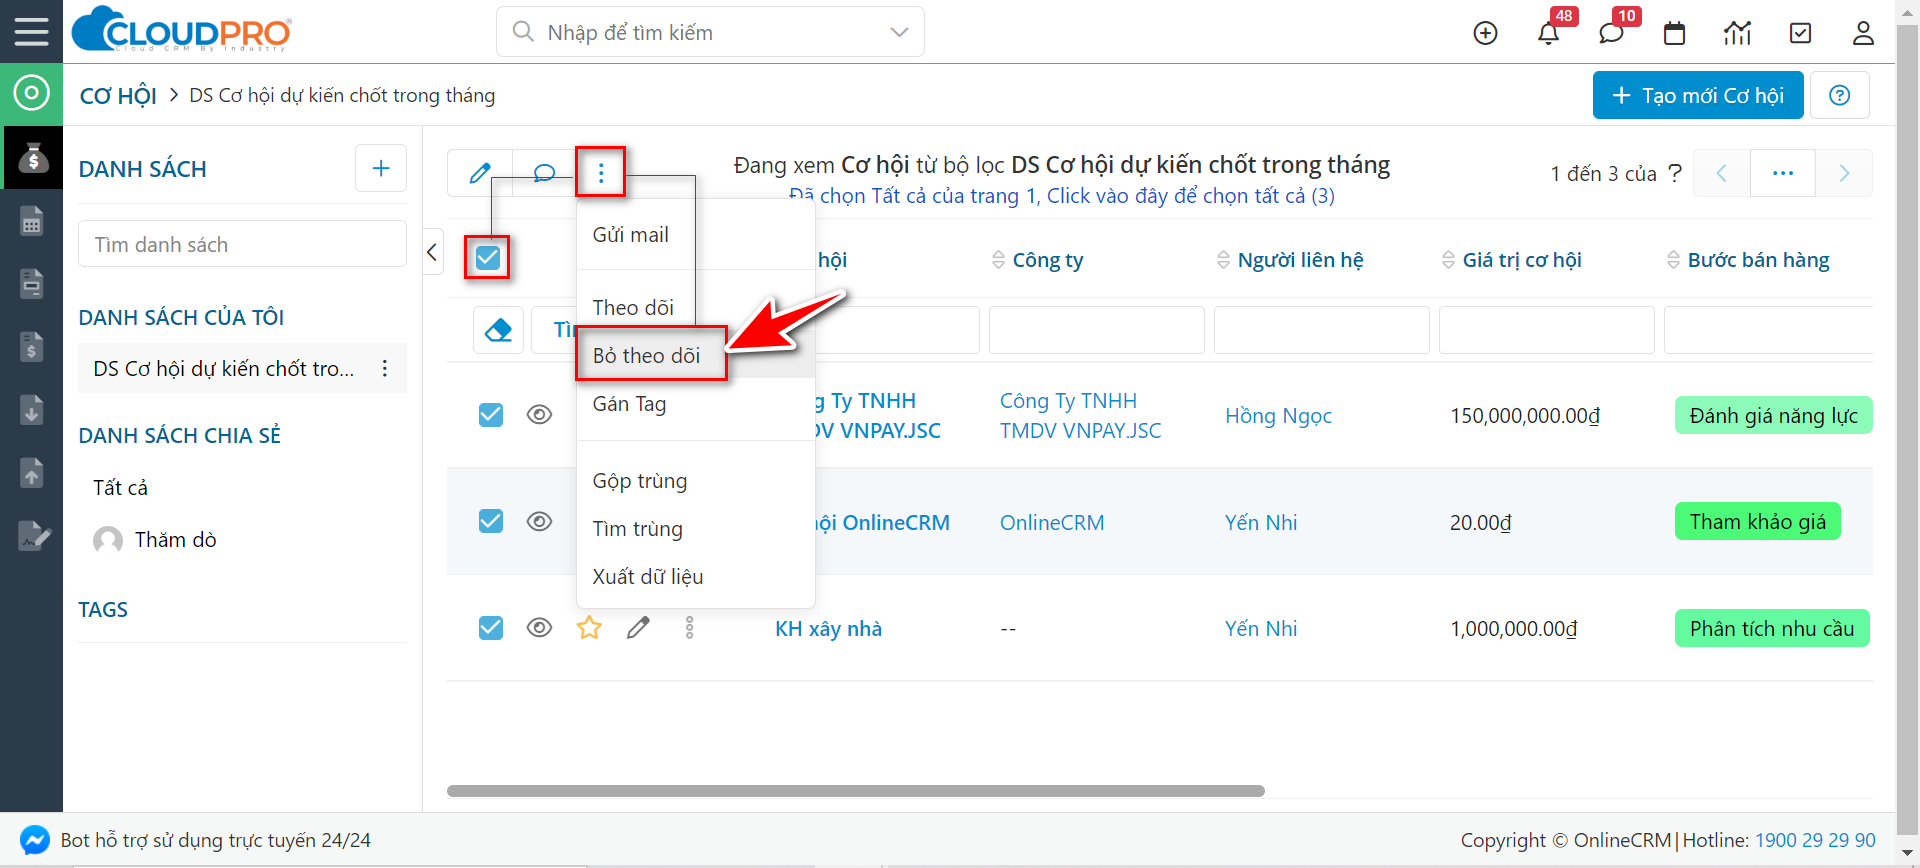Choose Gán Tag from menu
The image size is (1920, 868).
(x=630, y=404)
